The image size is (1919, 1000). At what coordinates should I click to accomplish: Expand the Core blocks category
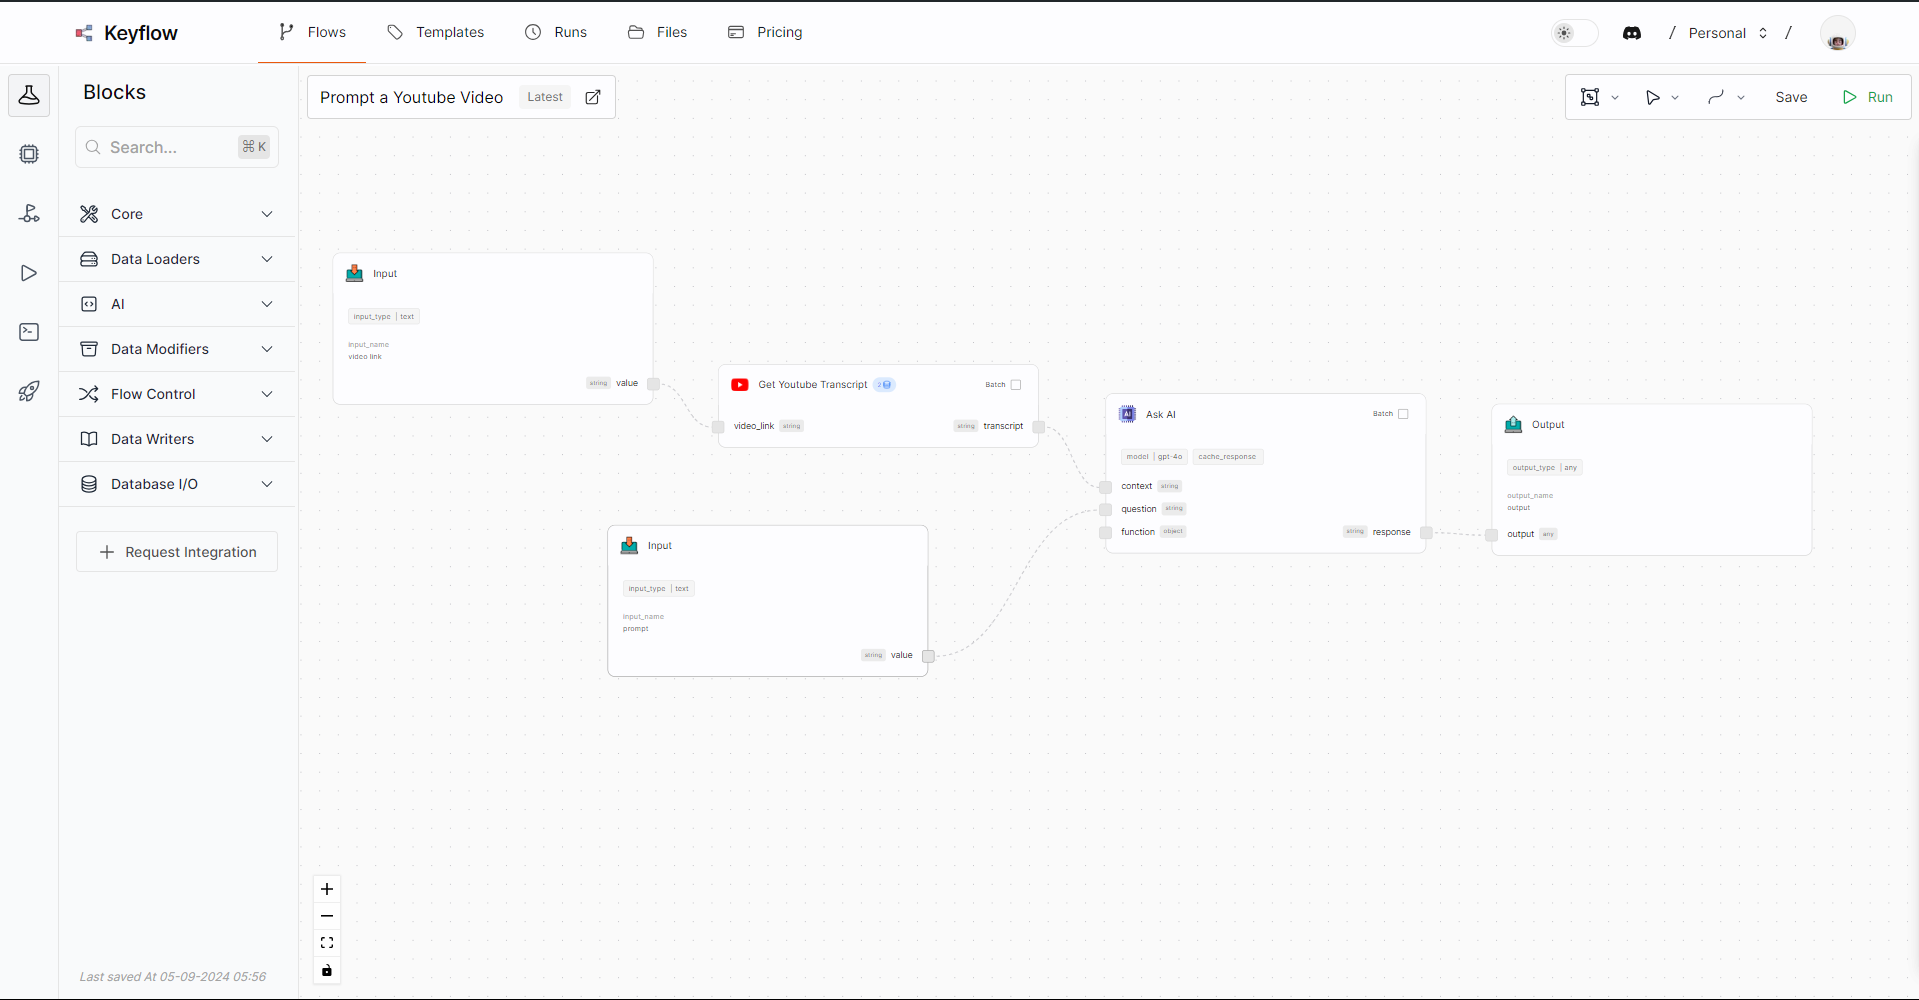click(177, 214)
